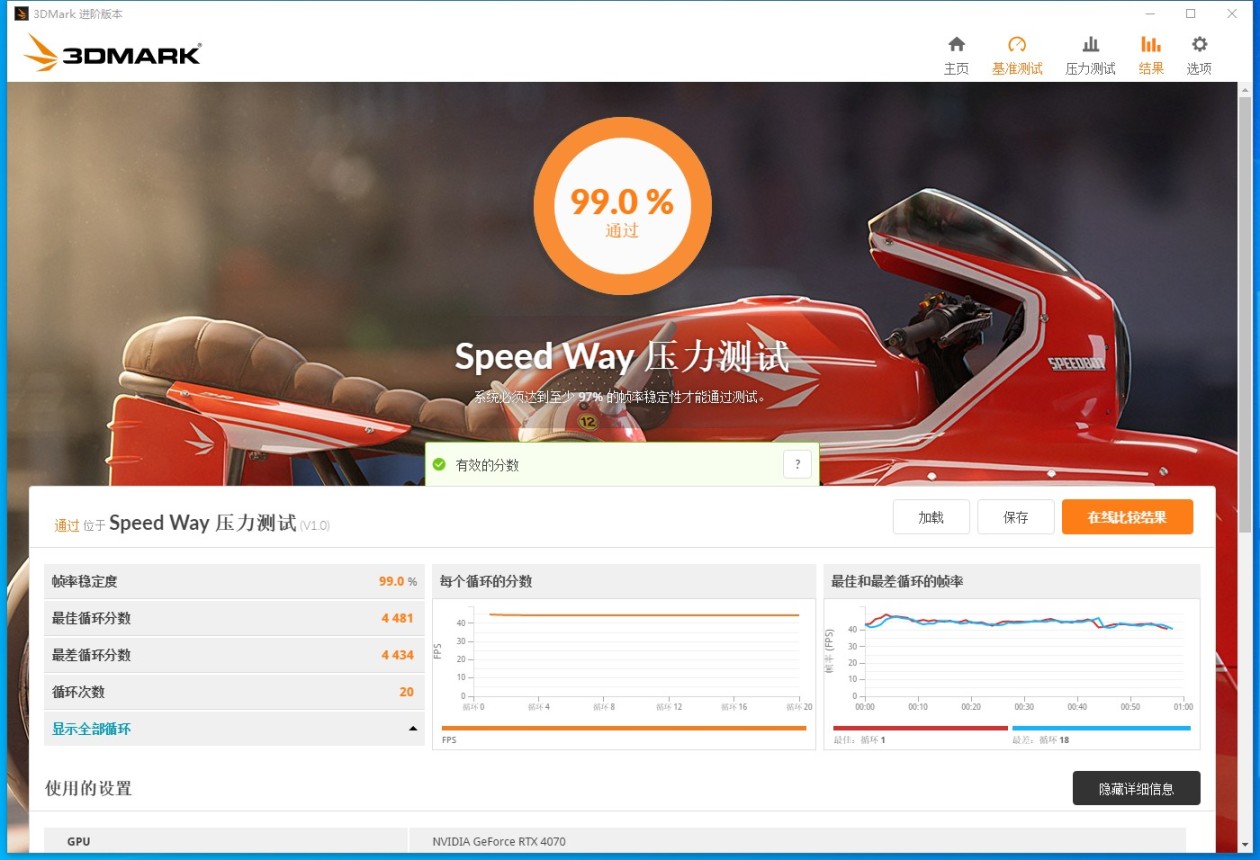Click the blue 最差 循环 18 legend bar
The image size is (1260, 860).
(x=1101, y=728)
